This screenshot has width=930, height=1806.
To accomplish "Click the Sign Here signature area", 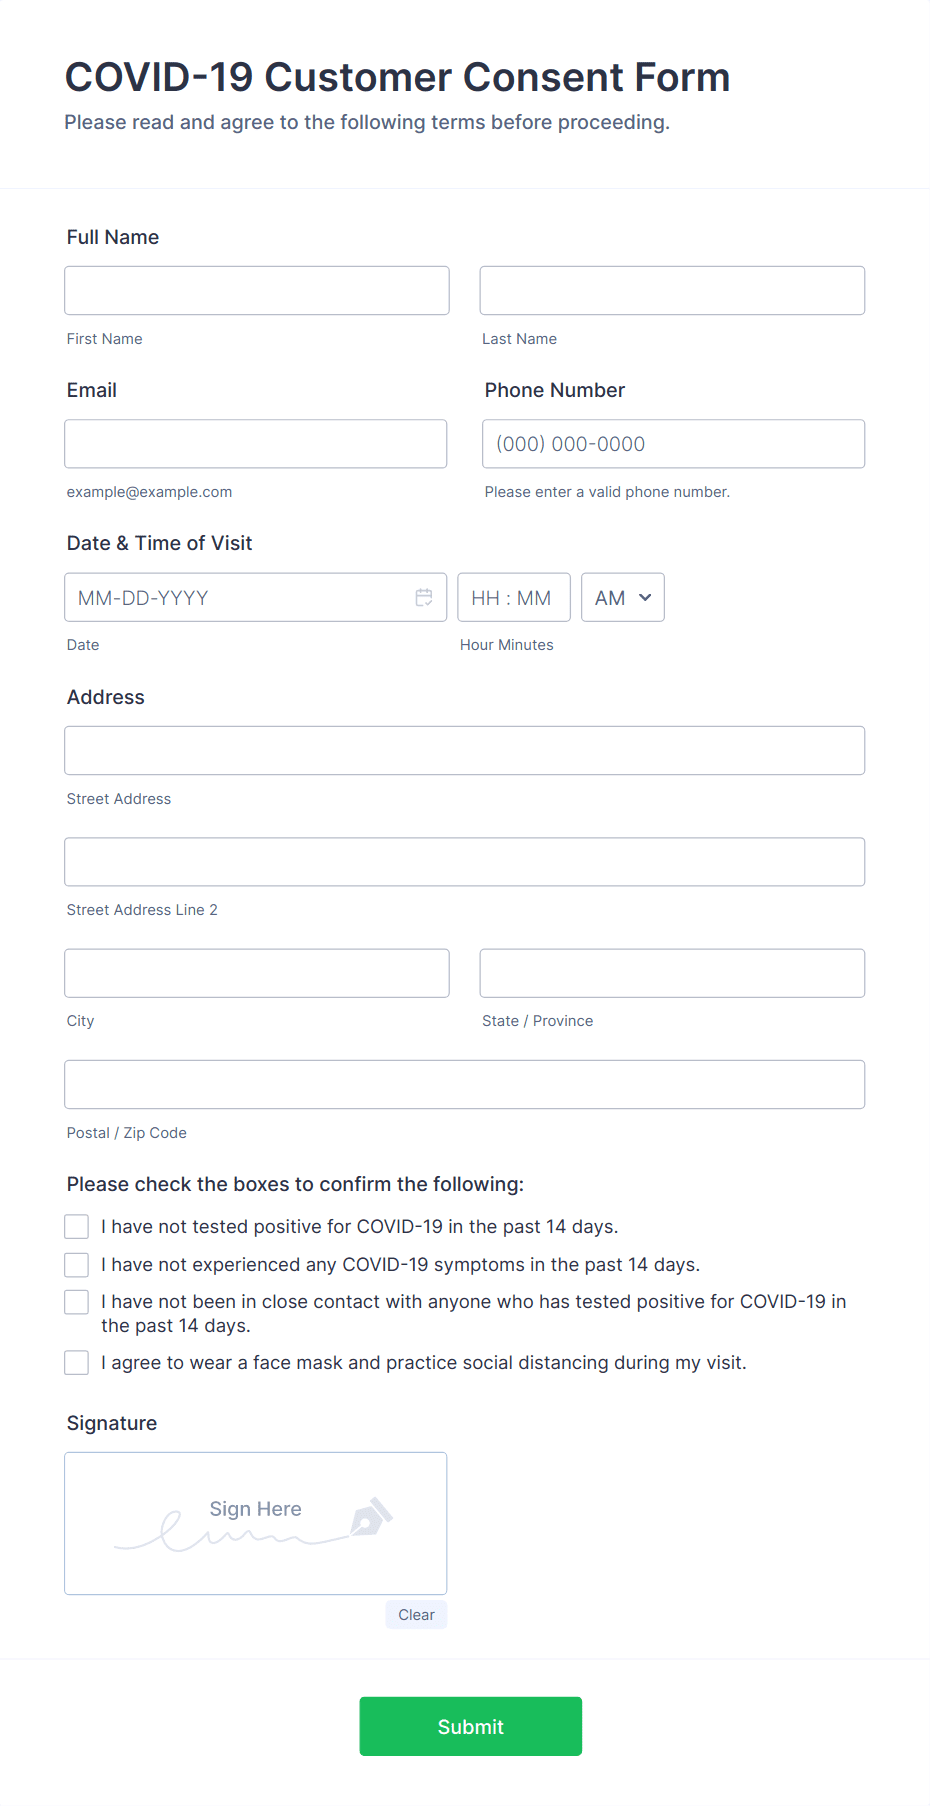I will (x=255, y=1523).
